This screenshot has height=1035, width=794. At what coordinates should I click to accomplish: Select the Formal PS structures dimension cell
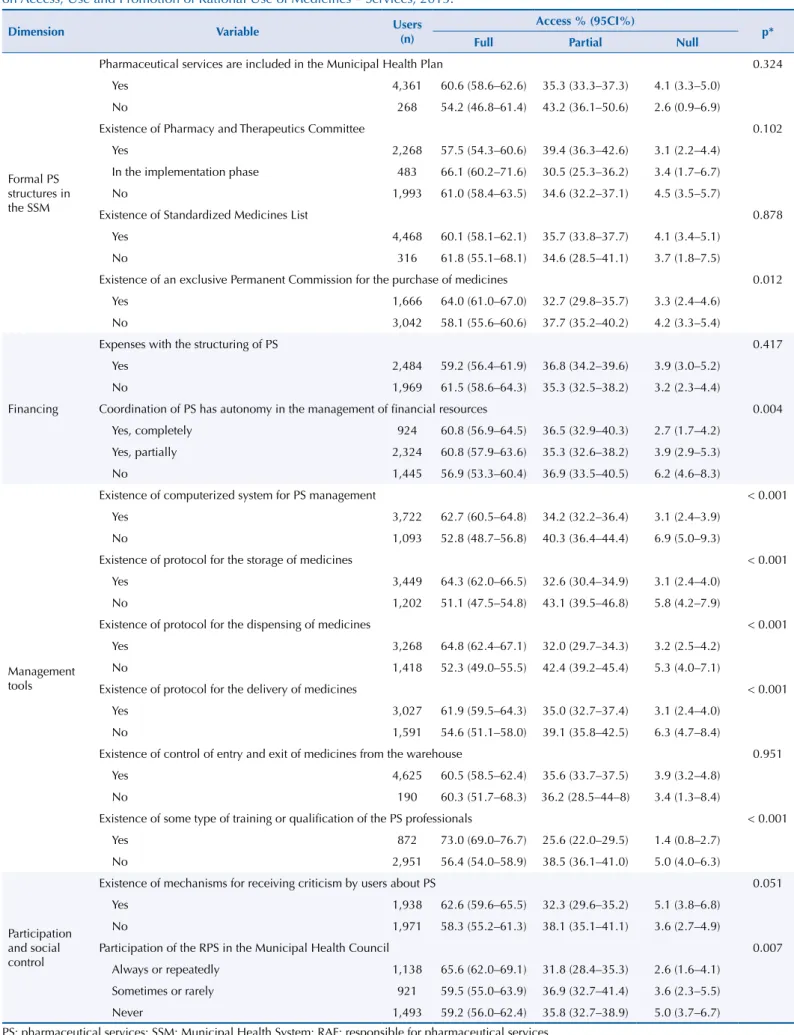click(x=39, y=193)
